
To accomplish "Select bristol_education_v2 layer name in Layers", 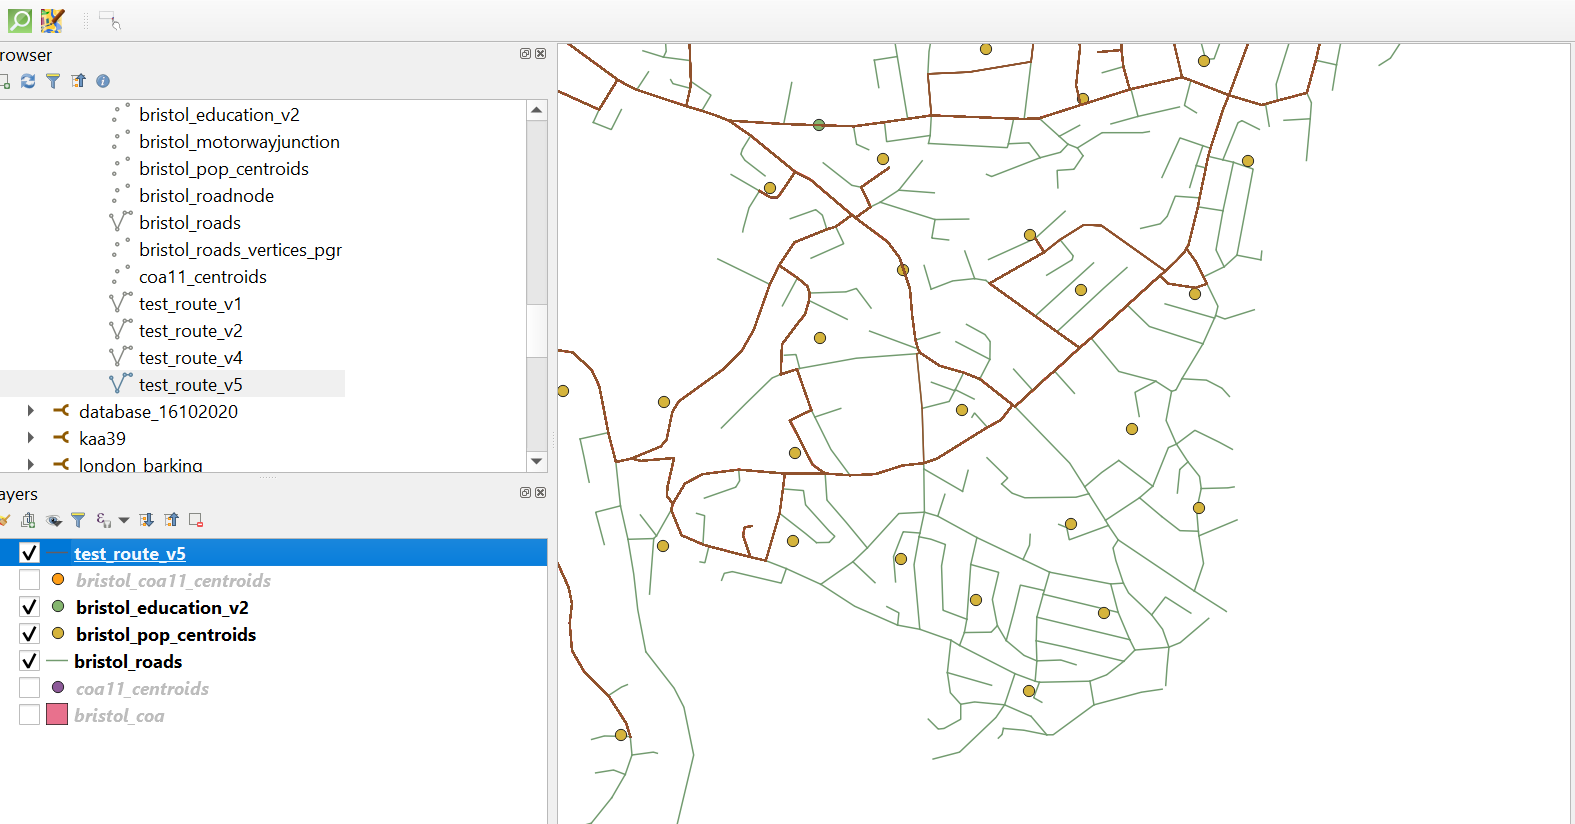I will coord(162,607).
